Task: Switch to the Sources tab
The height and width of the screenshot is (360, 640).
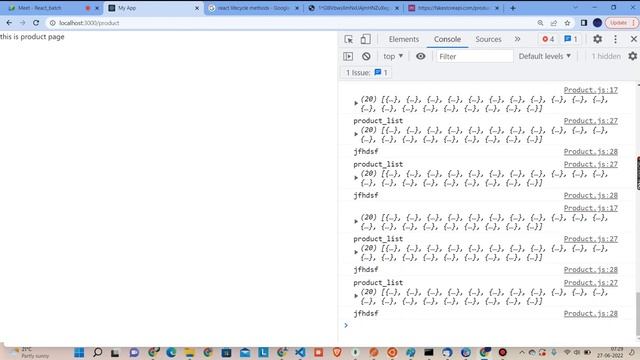Action: click(488, 39)
